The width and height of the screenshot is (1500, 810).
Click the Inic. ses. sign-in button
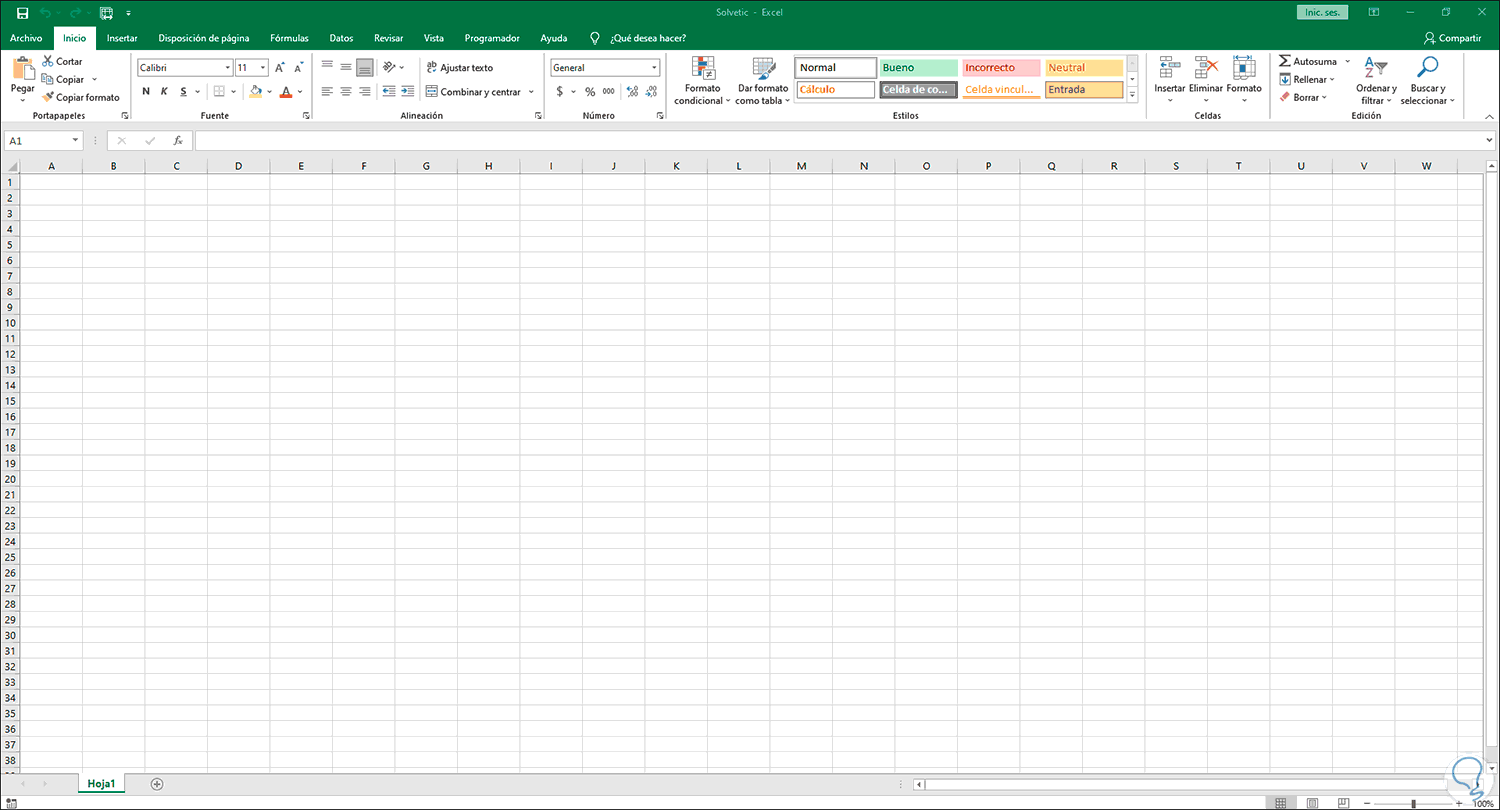coord(1322,12)
